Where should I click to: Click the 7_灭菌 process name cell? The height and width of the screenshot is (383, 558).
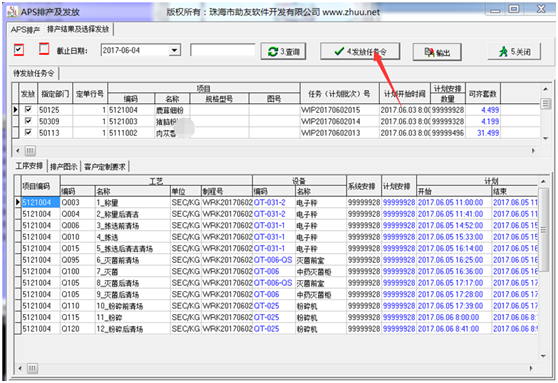pyautogui.click(x=133, y=271)
